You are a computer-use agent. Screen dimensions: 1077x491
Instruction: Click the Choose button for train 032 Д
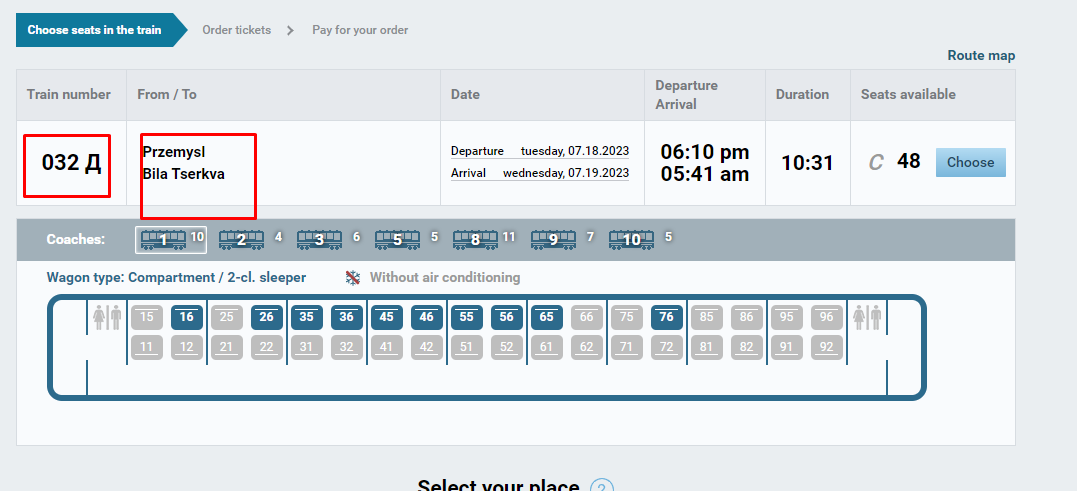[x=971, y=163]
